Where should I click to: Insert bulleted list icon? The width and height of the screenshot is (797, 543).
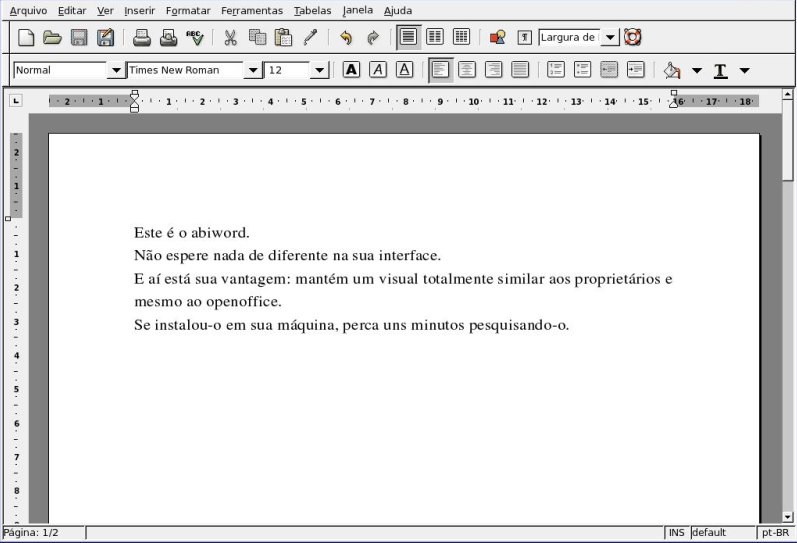pyautogui.click(x=583, y=70)
